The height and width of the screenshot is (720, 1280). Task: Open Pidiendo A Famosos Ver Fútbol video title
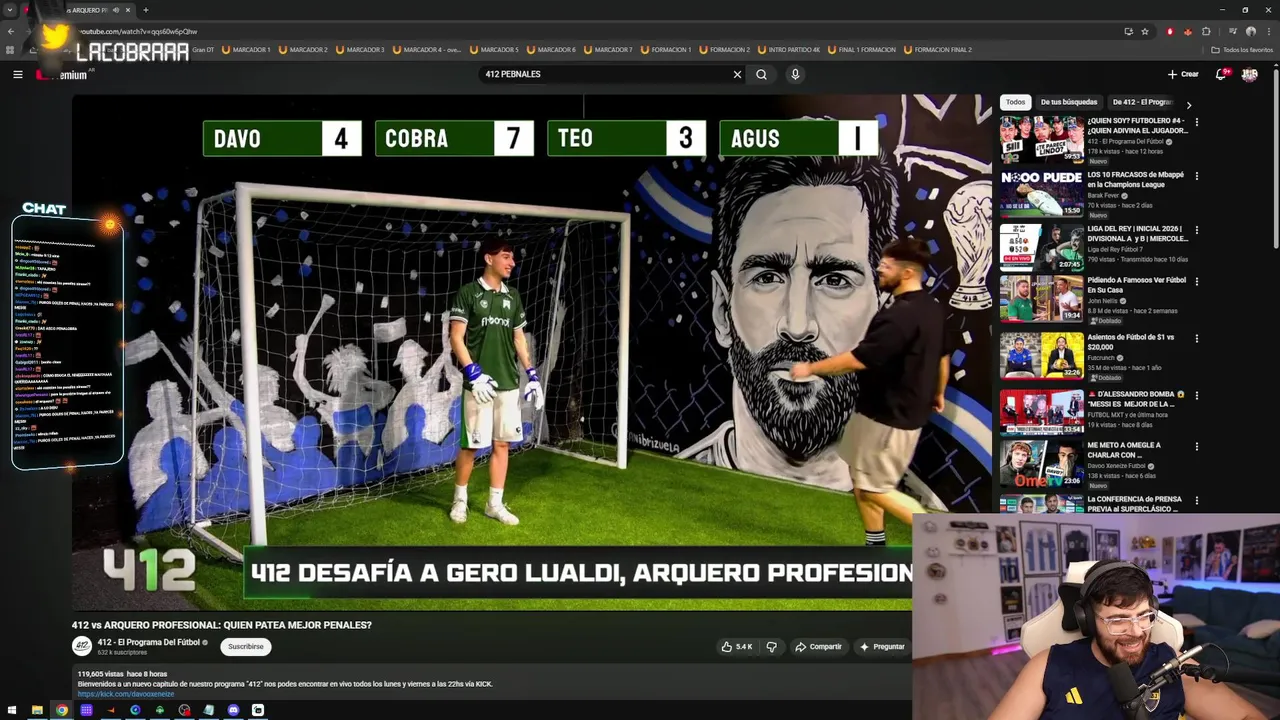[1136, 285]
